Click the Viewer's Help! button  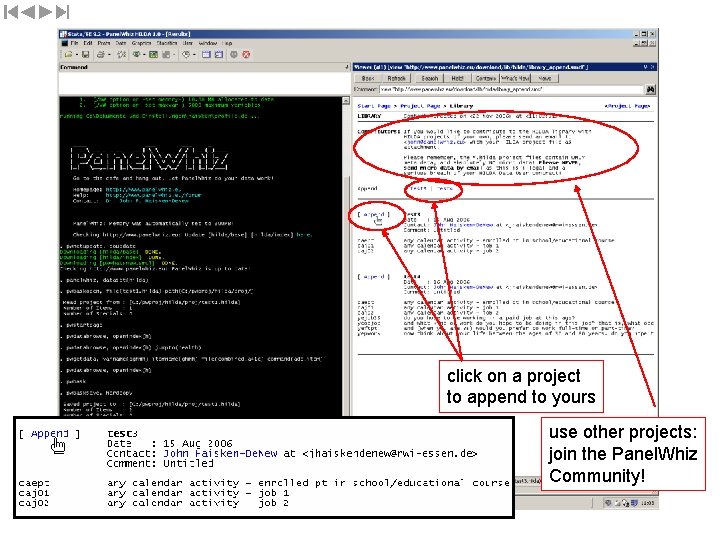point(457,79)
